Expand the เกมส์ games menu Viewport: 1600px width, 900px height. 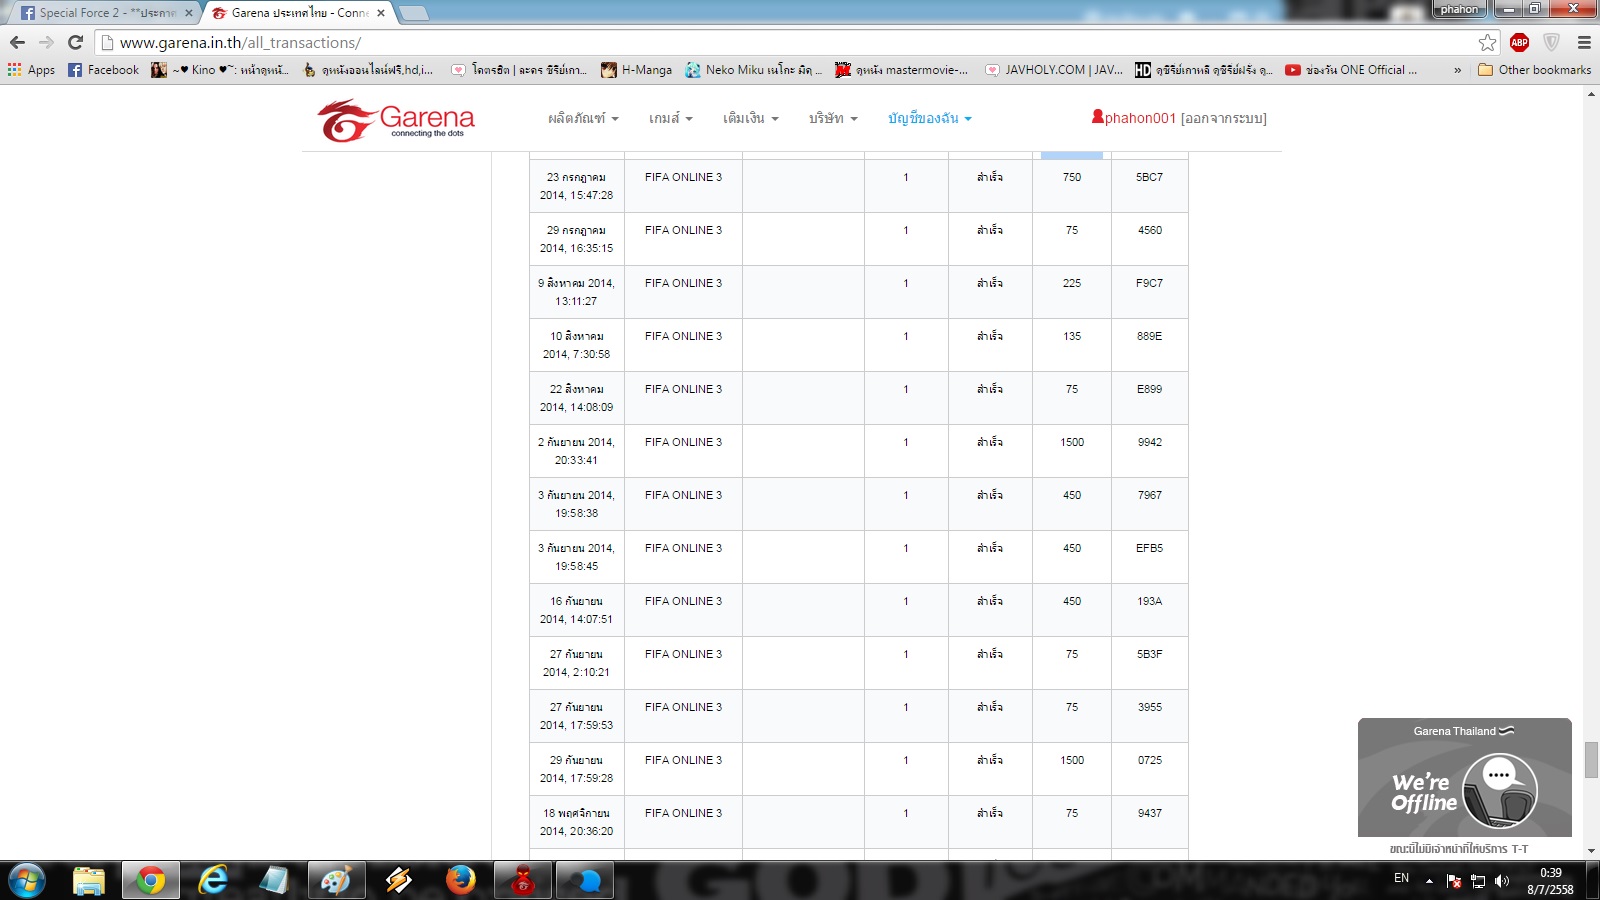670,118
